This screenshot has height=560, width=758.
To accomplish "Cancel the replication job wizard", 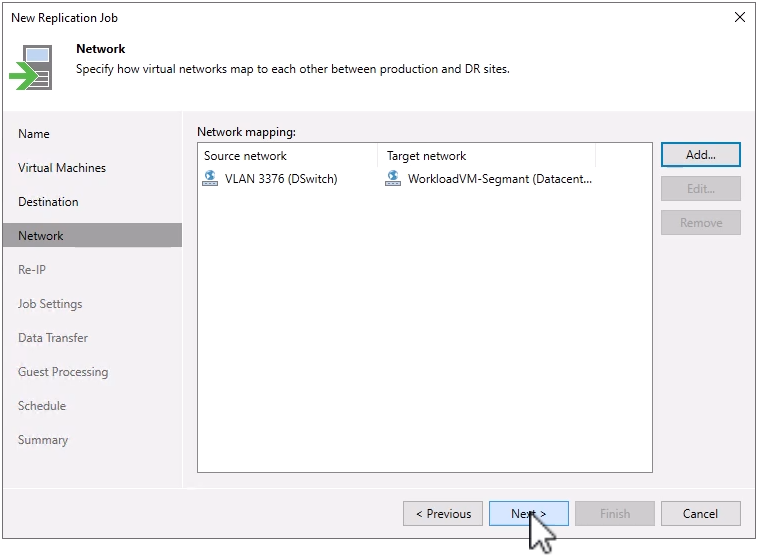I will click(700, 514).
